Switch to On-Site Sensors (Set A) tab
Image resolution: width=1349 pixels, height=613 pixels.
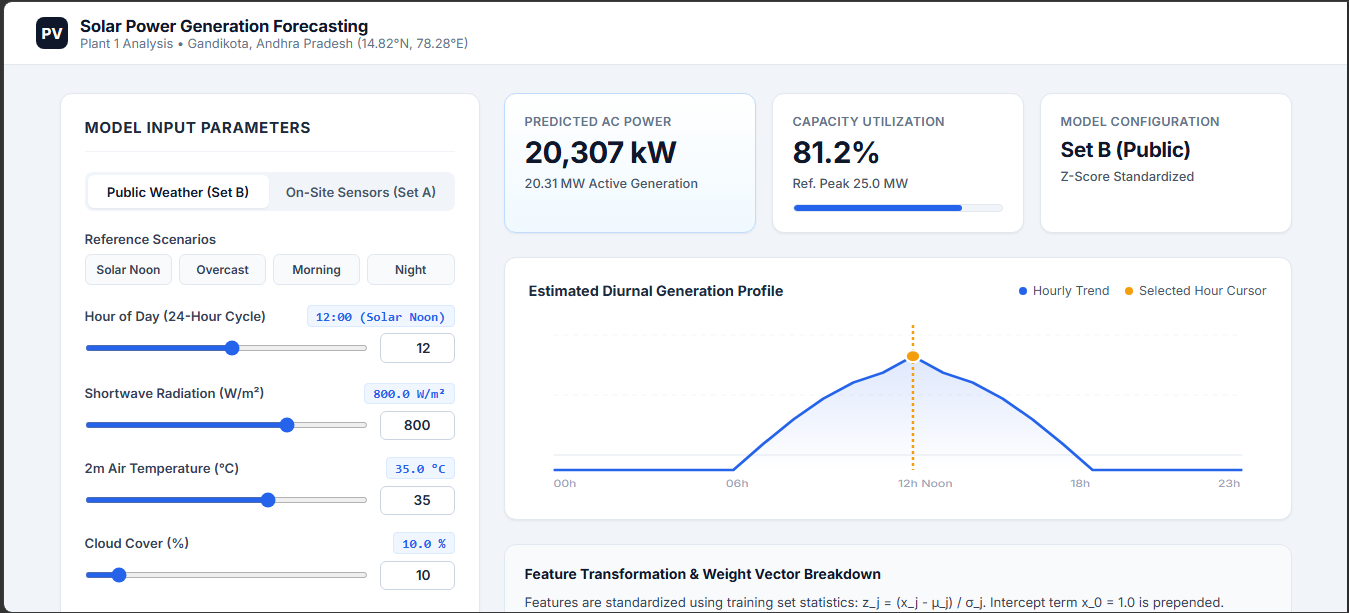click(361, 192)
